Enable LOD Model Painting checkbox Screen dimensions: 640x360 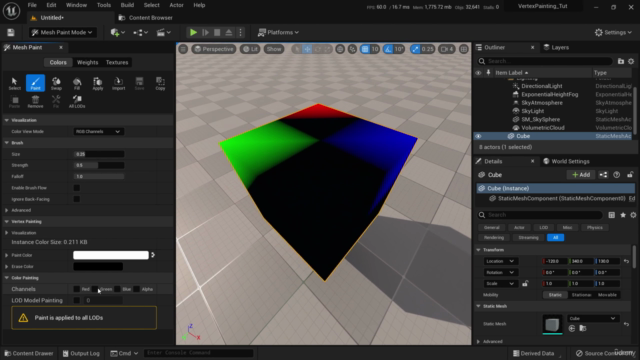(76, 300)
